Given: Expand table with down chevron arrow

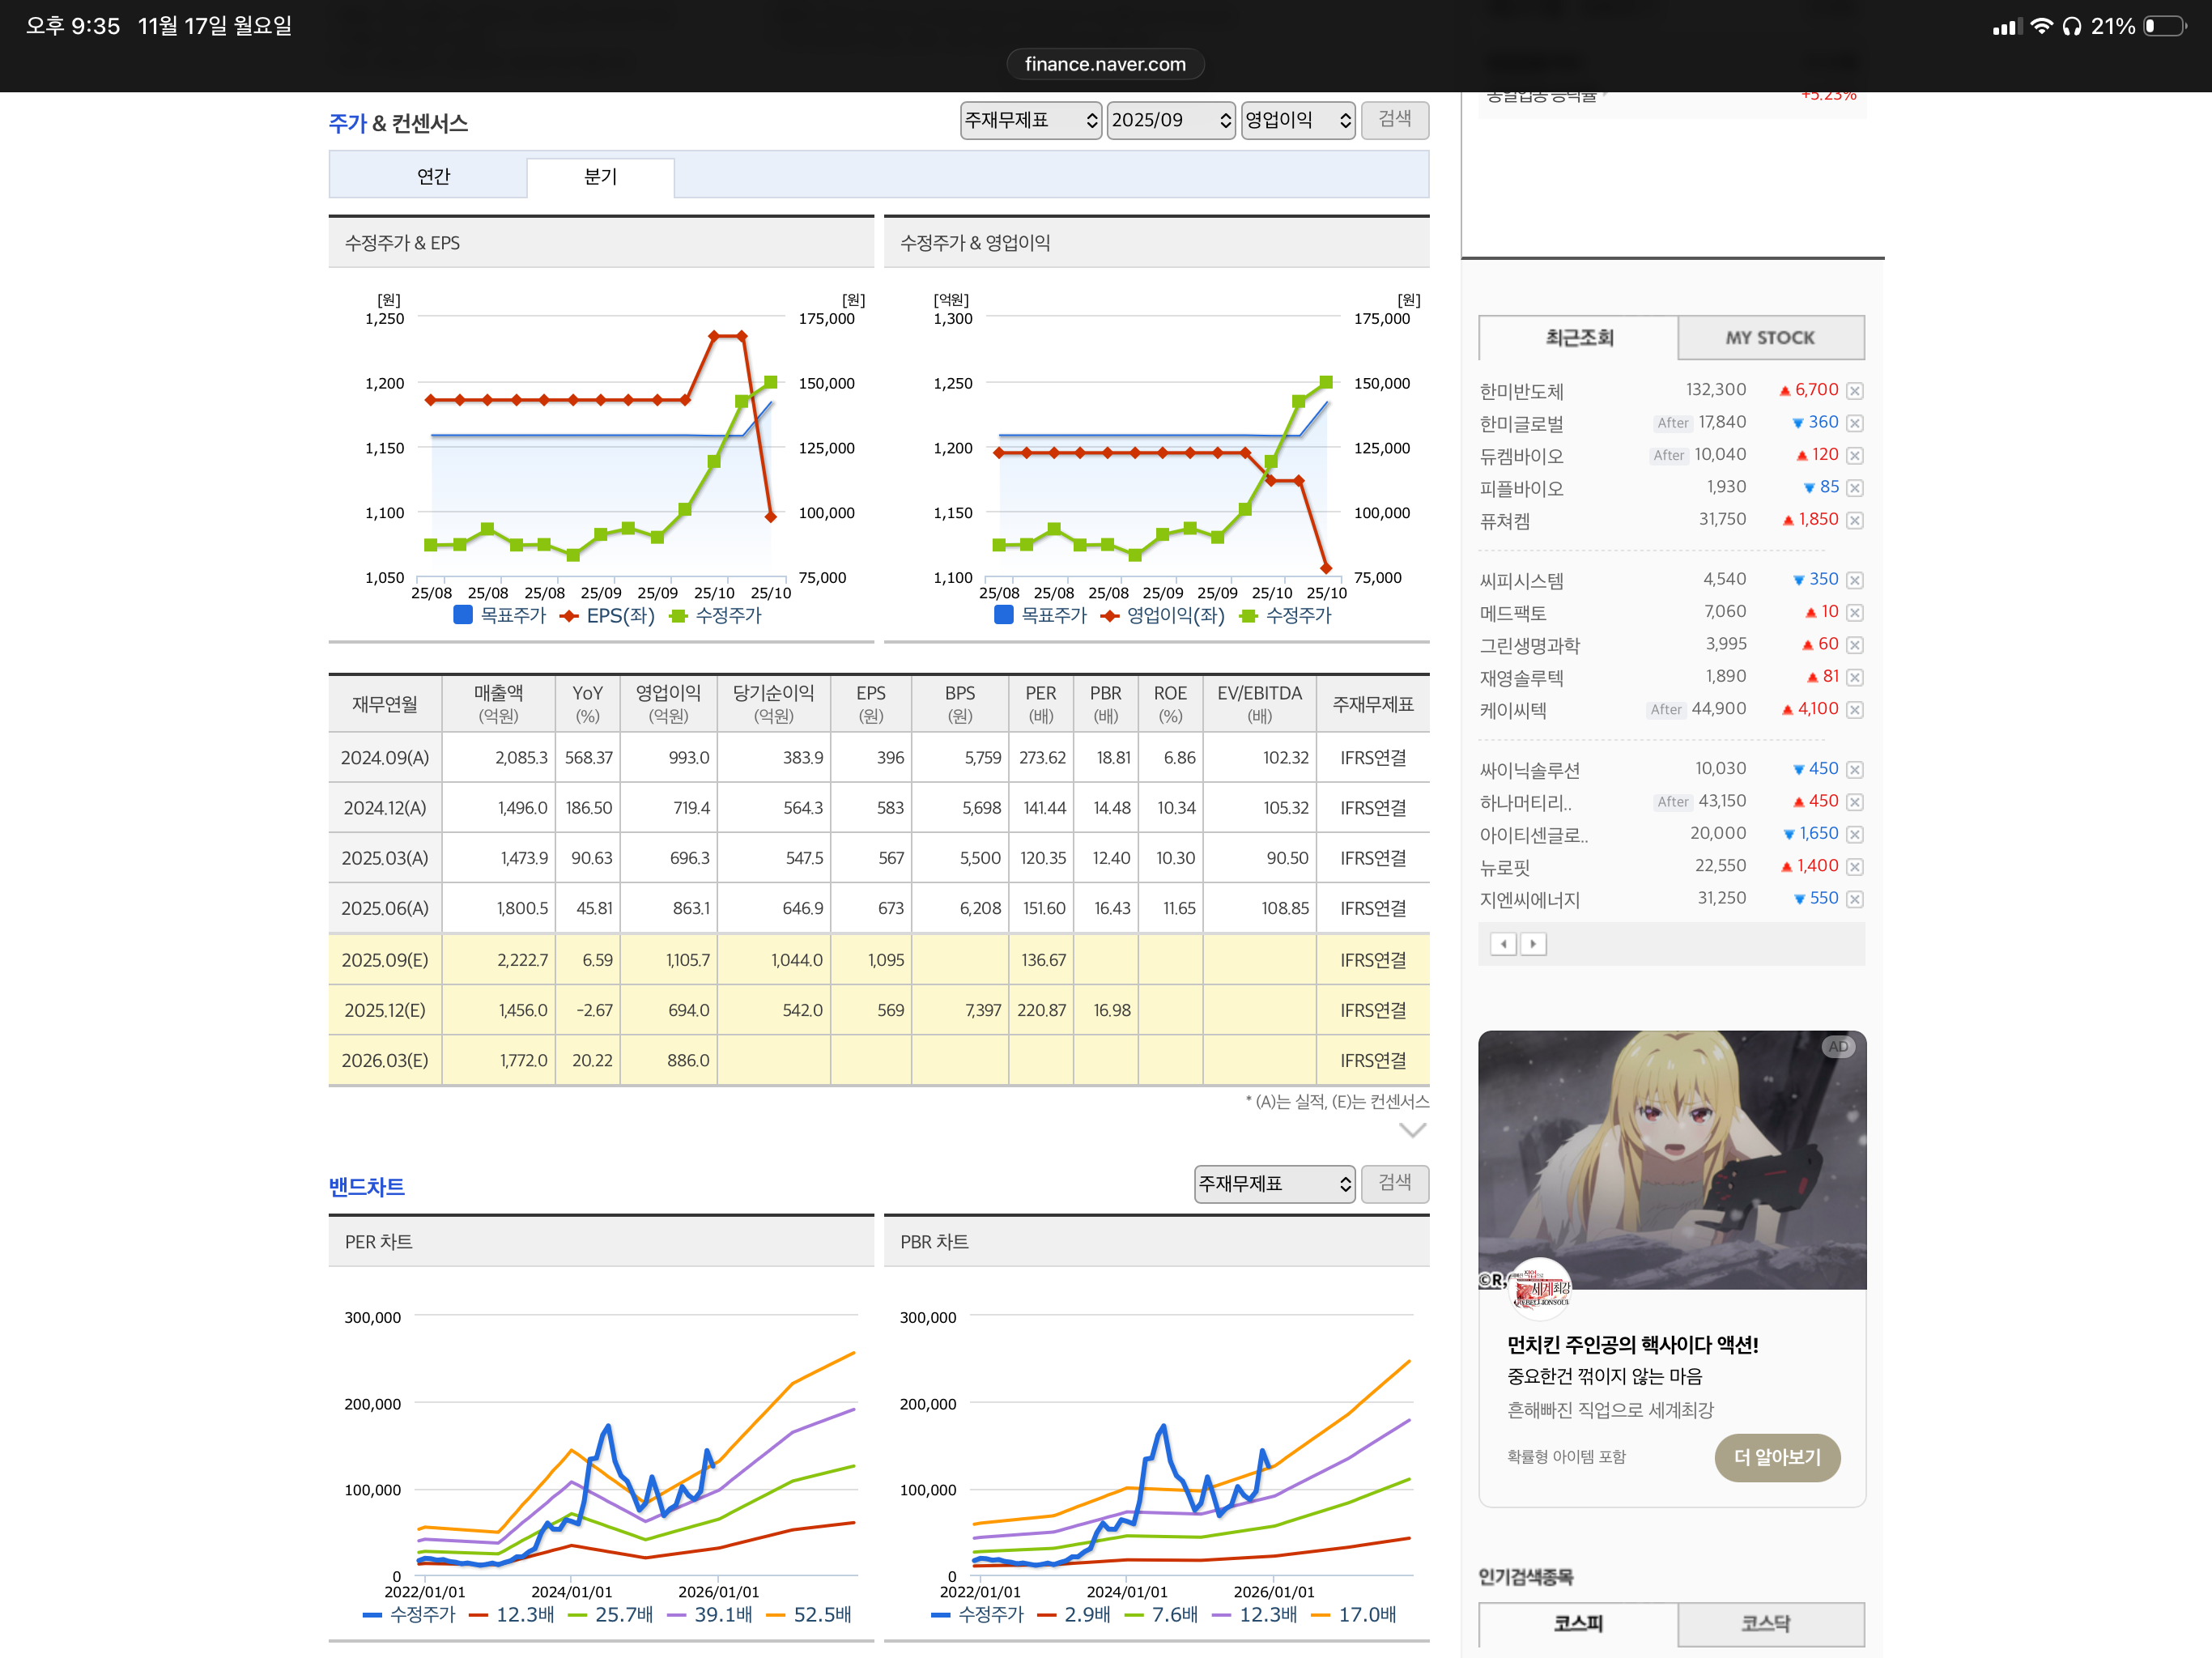Looking at the screenshot, I should pyautogui.click(x=1412, y=1130).
